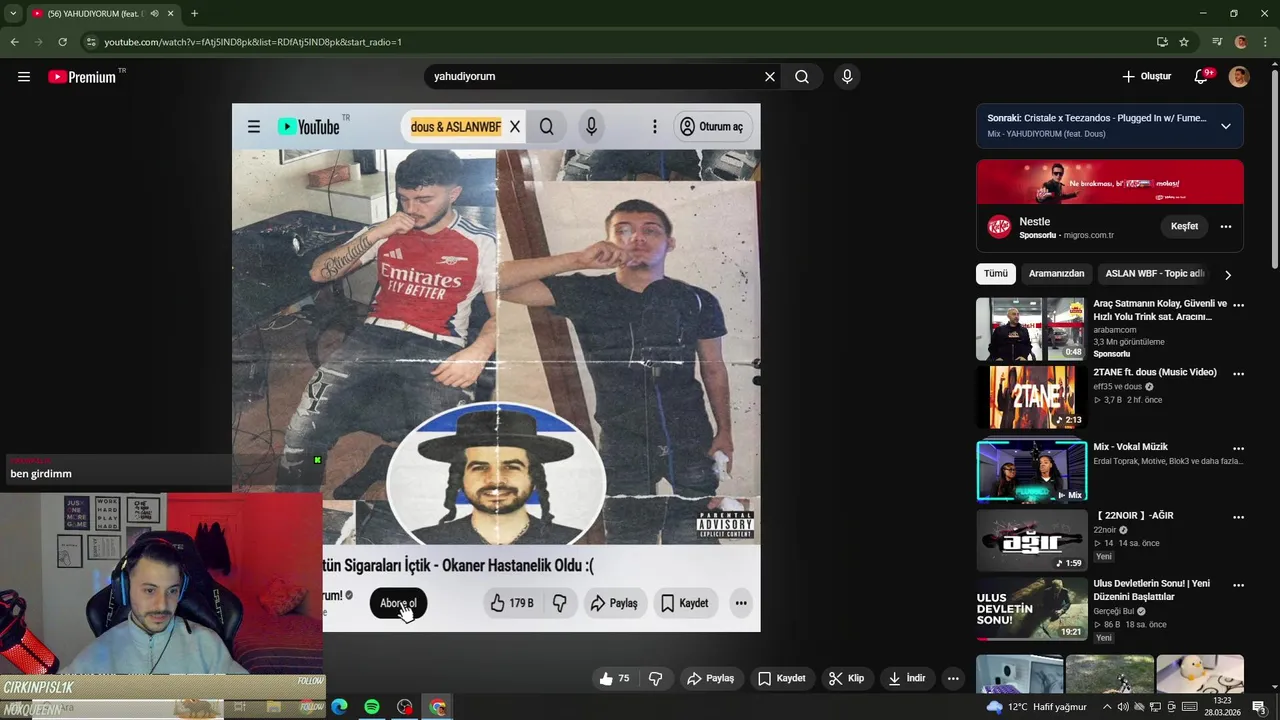Open options for 22NOIR -AĞIR video
The image size is (1280, 720).
click(x=1238, y=518)
